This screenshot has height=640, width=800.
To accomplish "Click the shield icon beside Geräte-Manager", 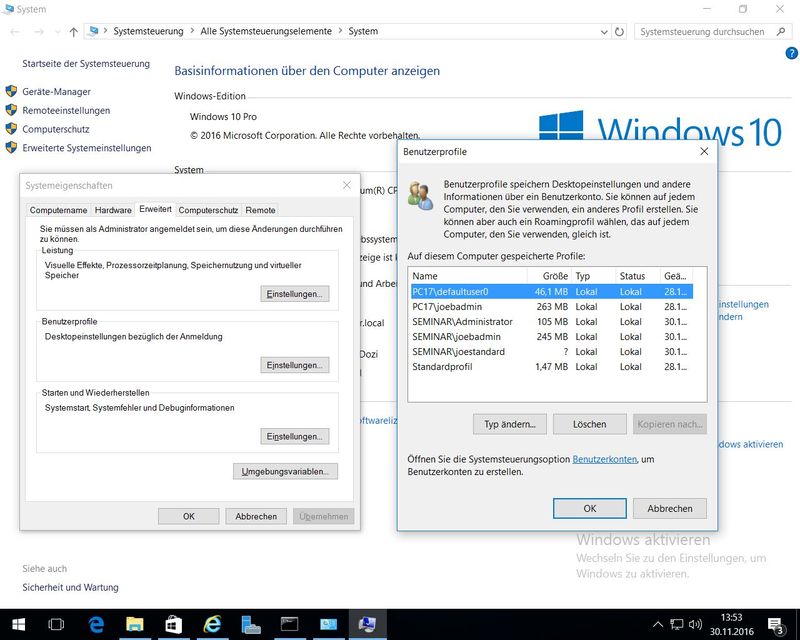I will [11, 92].
